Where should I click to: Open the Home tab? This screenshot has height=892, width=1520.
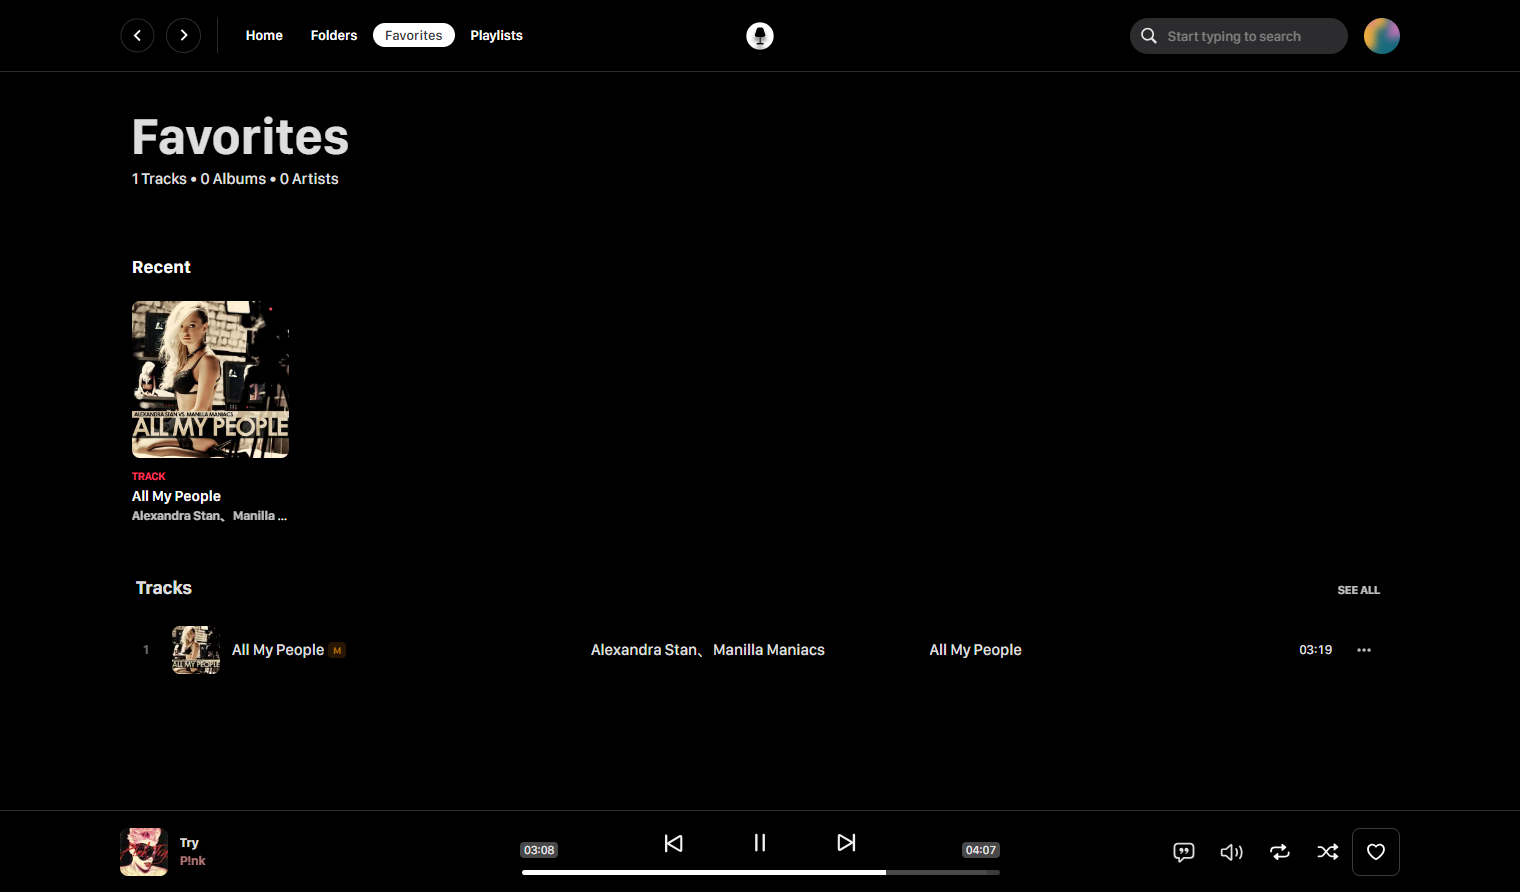click(264, 35)
